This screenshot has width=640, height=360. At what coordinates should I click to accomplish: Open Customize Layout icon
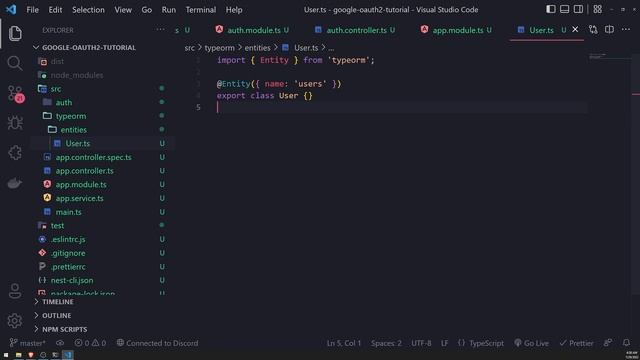598,9
